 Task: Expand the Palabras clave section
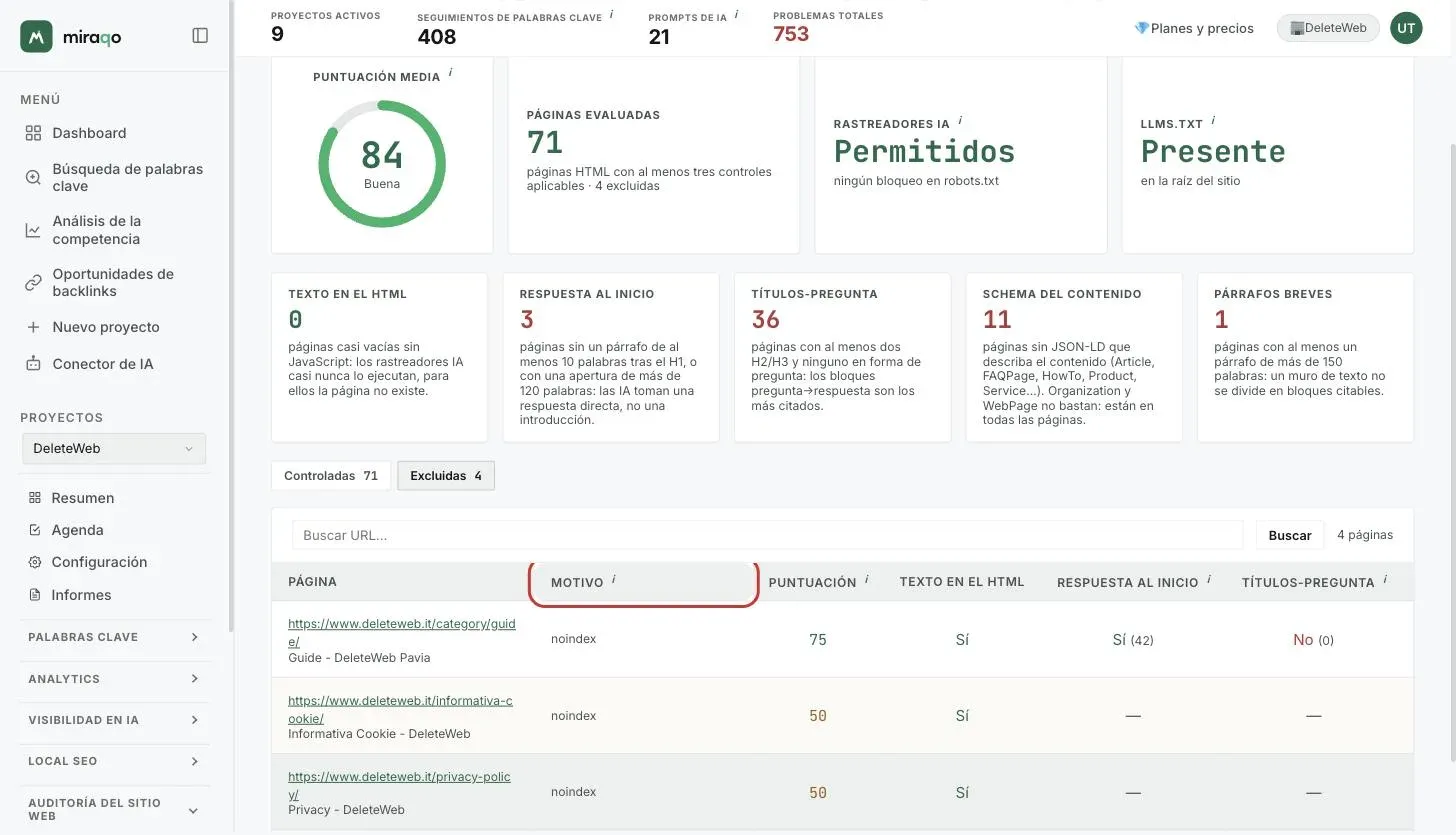pos(114,637)
